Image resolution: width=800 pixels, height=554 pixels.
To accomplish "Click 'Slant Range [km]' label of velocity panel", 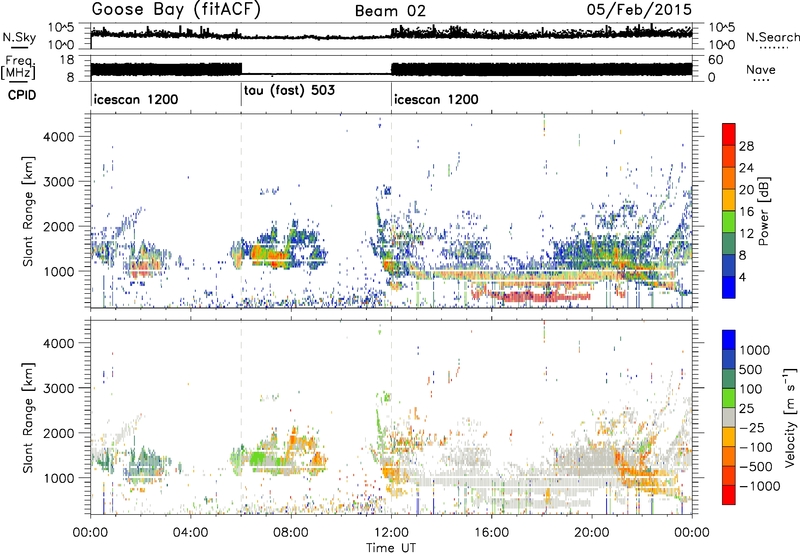I will point(28,417).
